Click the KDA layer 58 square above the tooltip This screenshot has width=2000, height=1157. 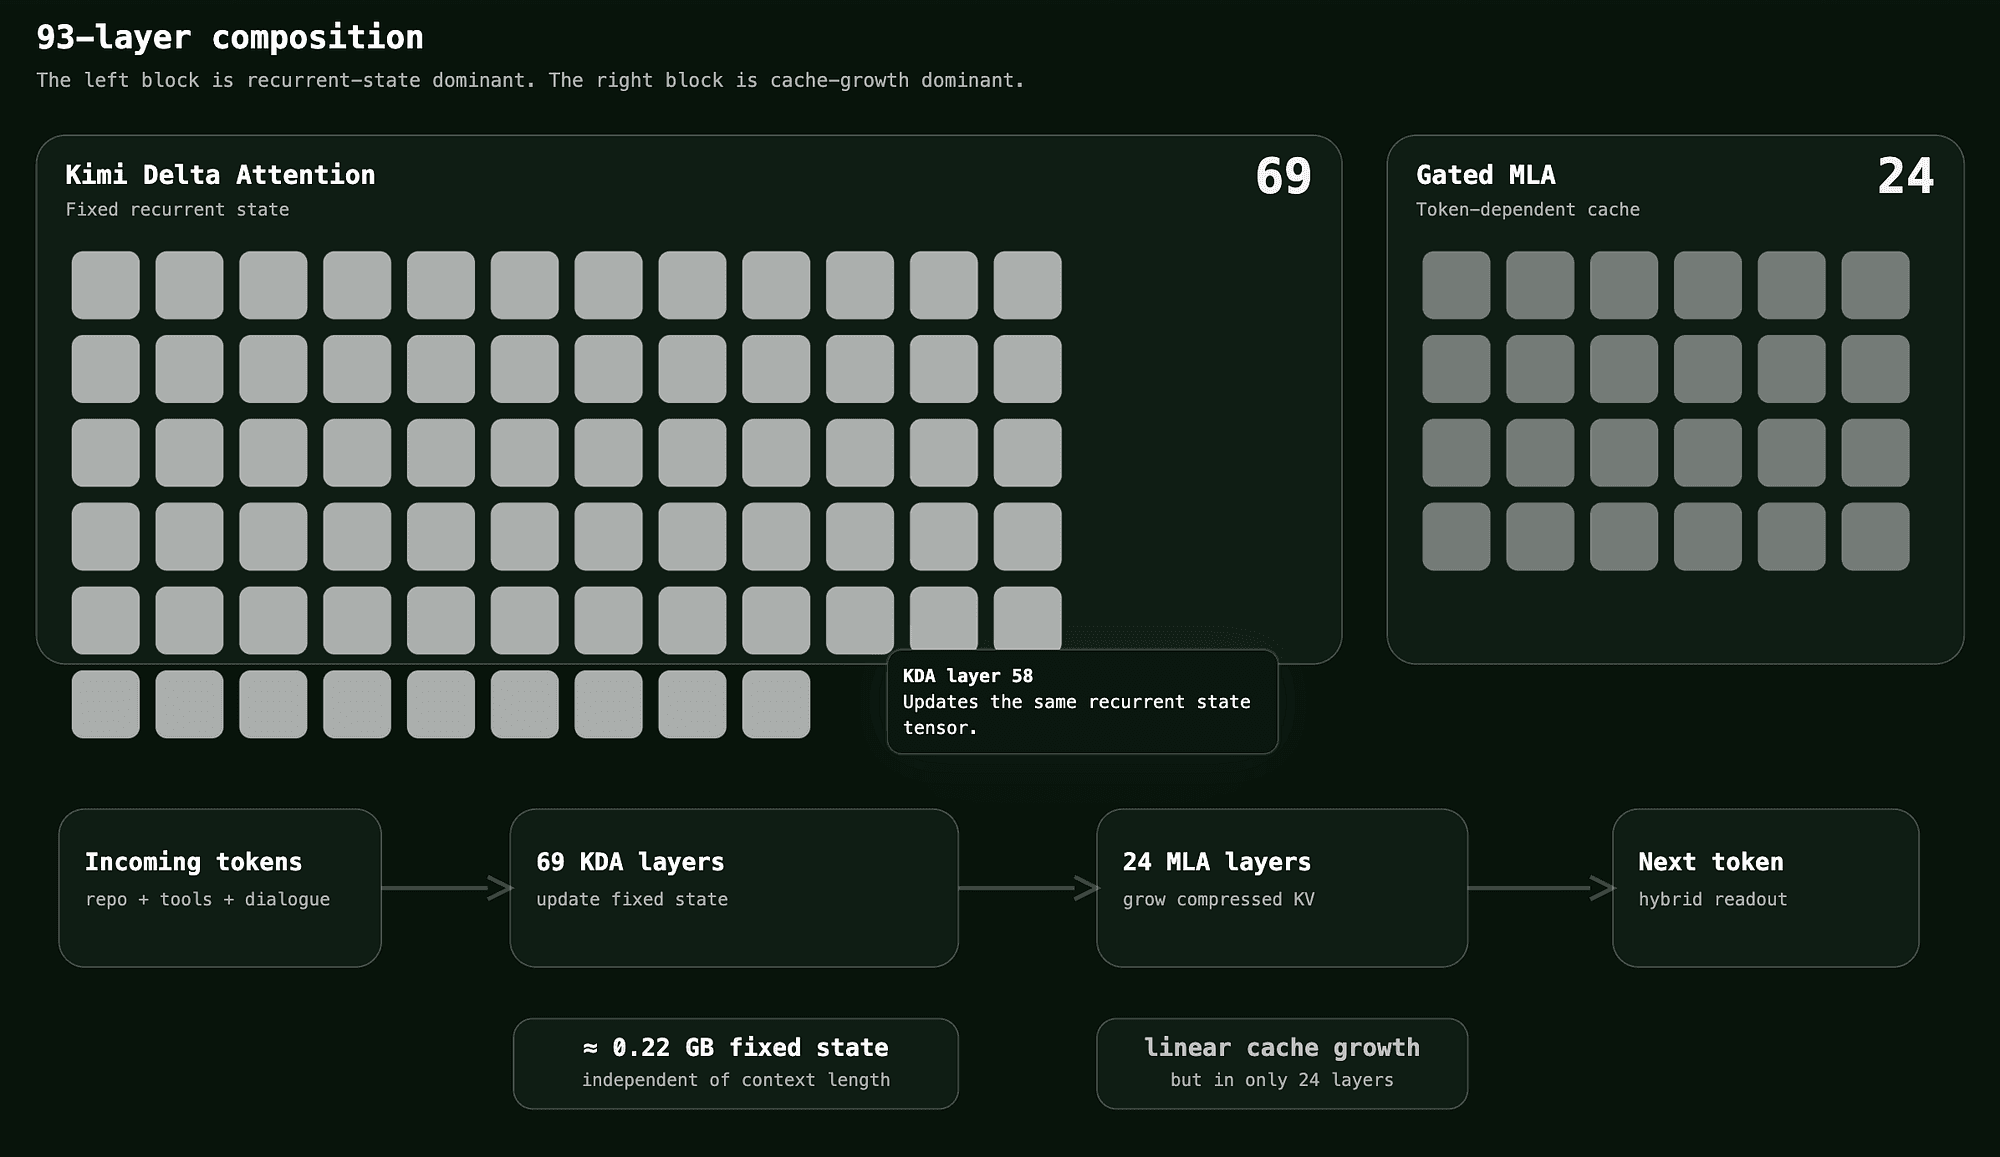pyautogui.click(x=860, y=620)
